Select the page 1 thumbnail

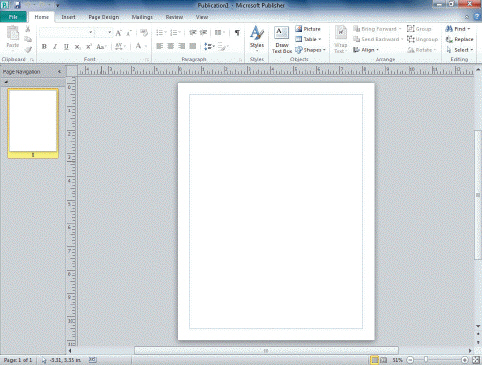coord(33,123)
